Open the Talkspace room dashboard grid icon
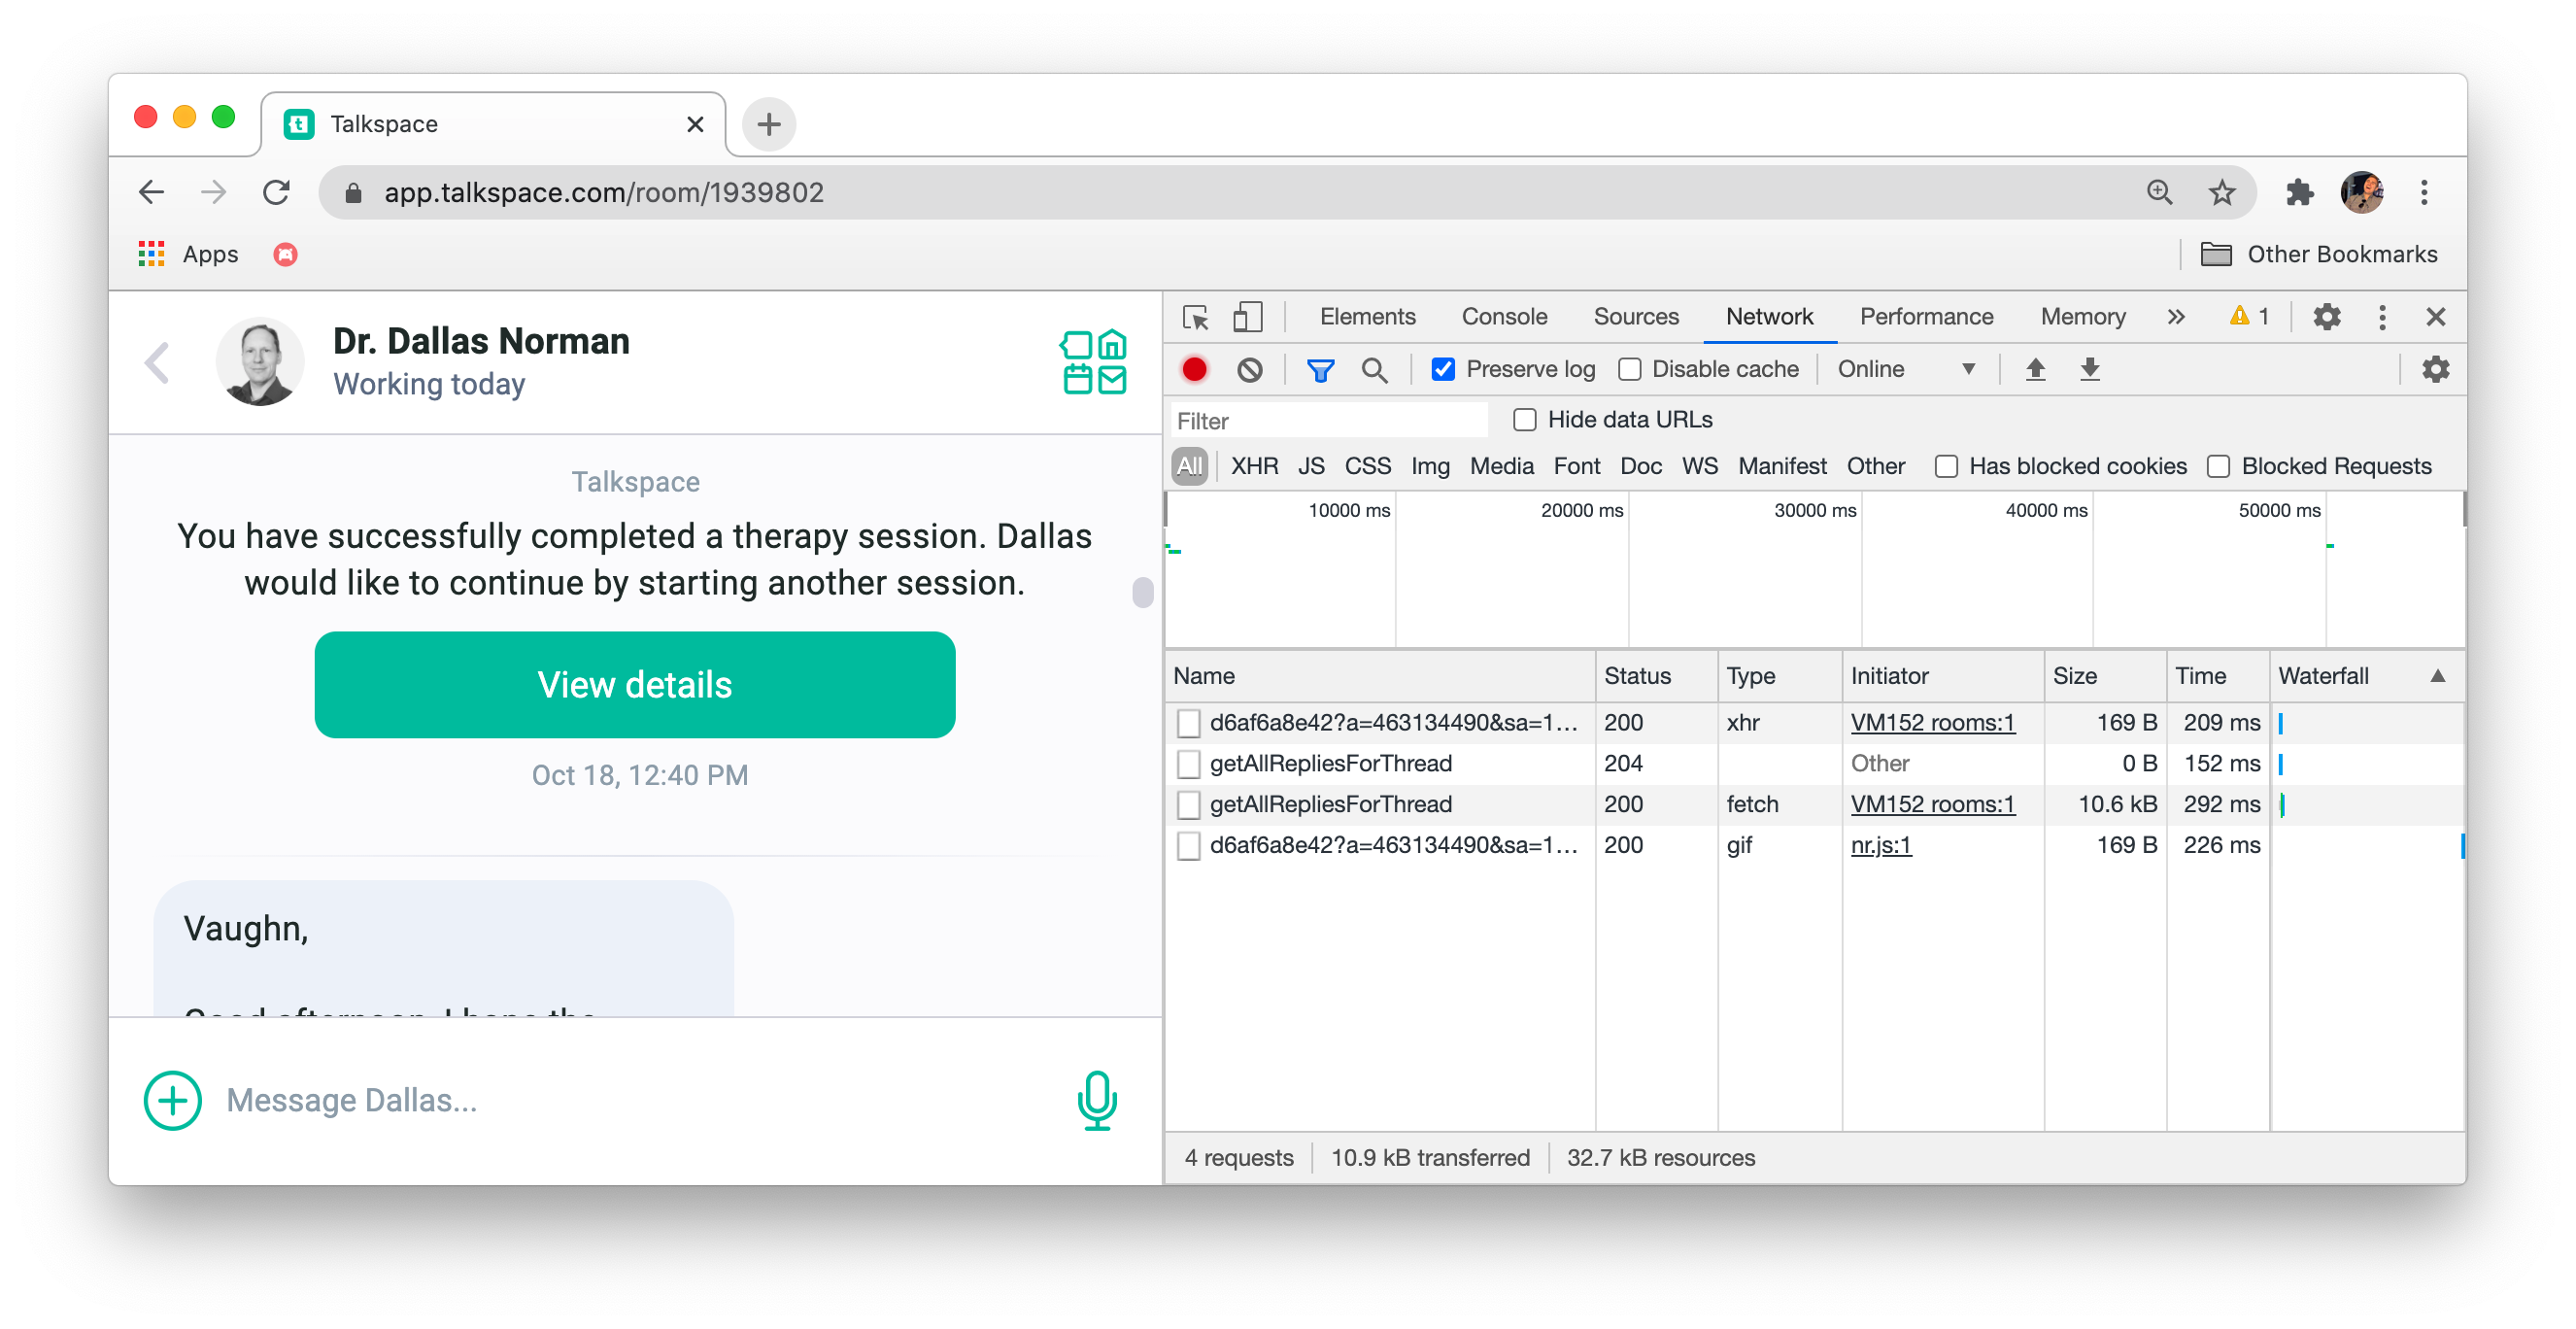Screen dimensions: 2576x1329 click(1093, 362)
